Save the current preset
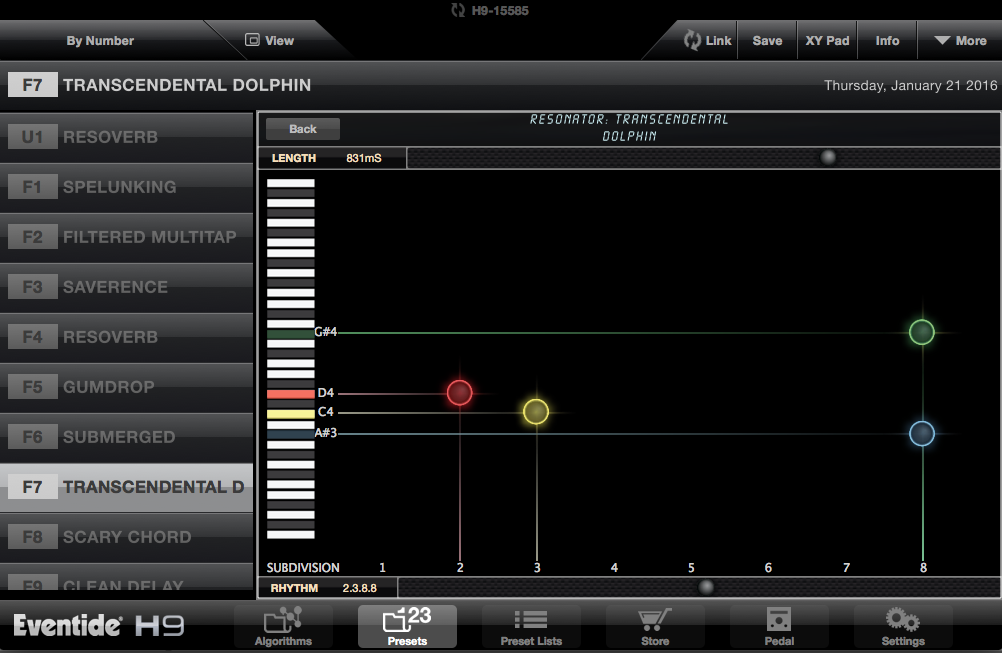 [x=767, y=41]
